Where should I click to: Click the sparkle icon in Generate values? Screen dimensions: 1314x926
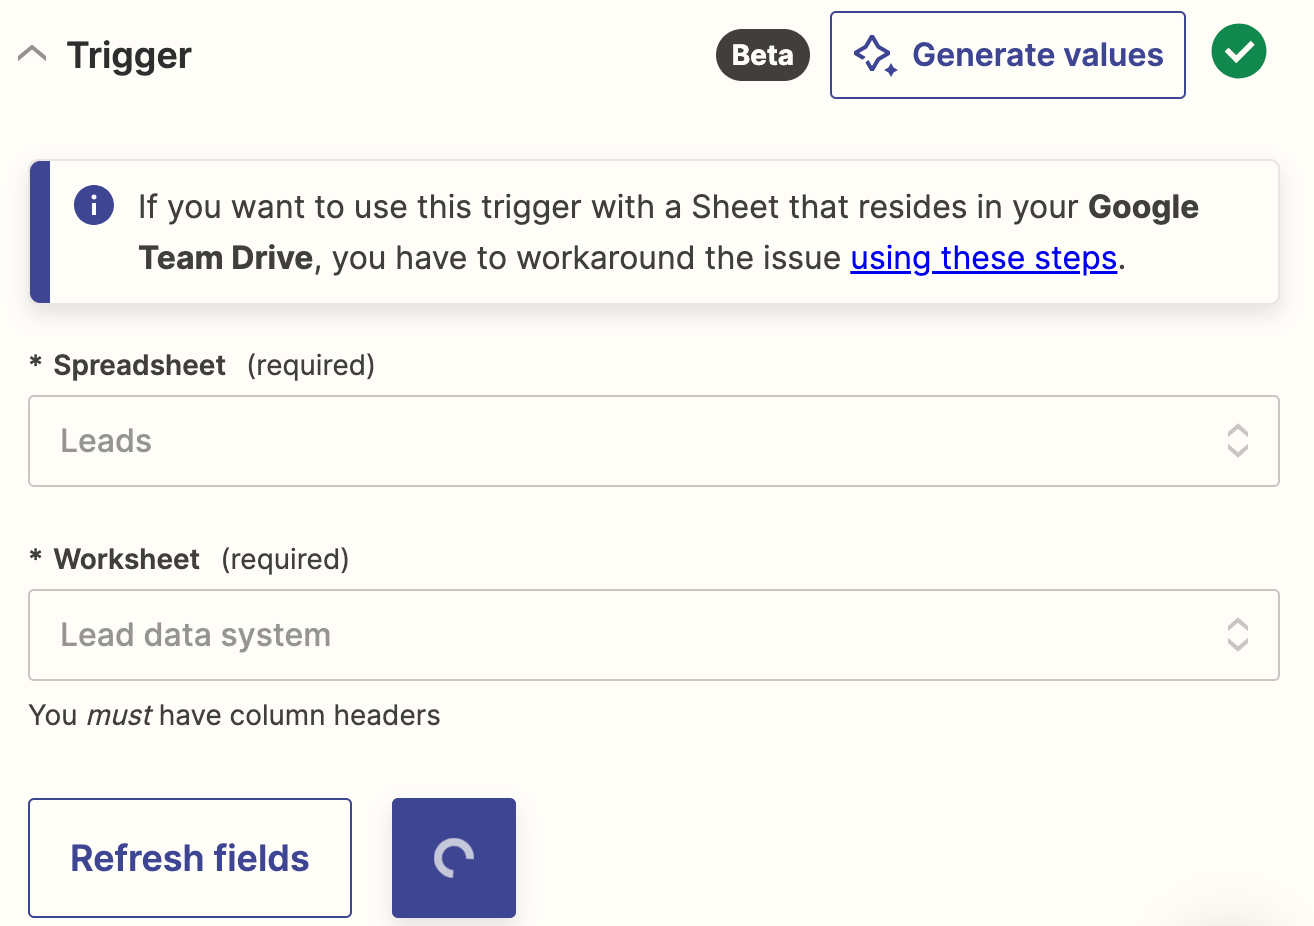(875, 55)
